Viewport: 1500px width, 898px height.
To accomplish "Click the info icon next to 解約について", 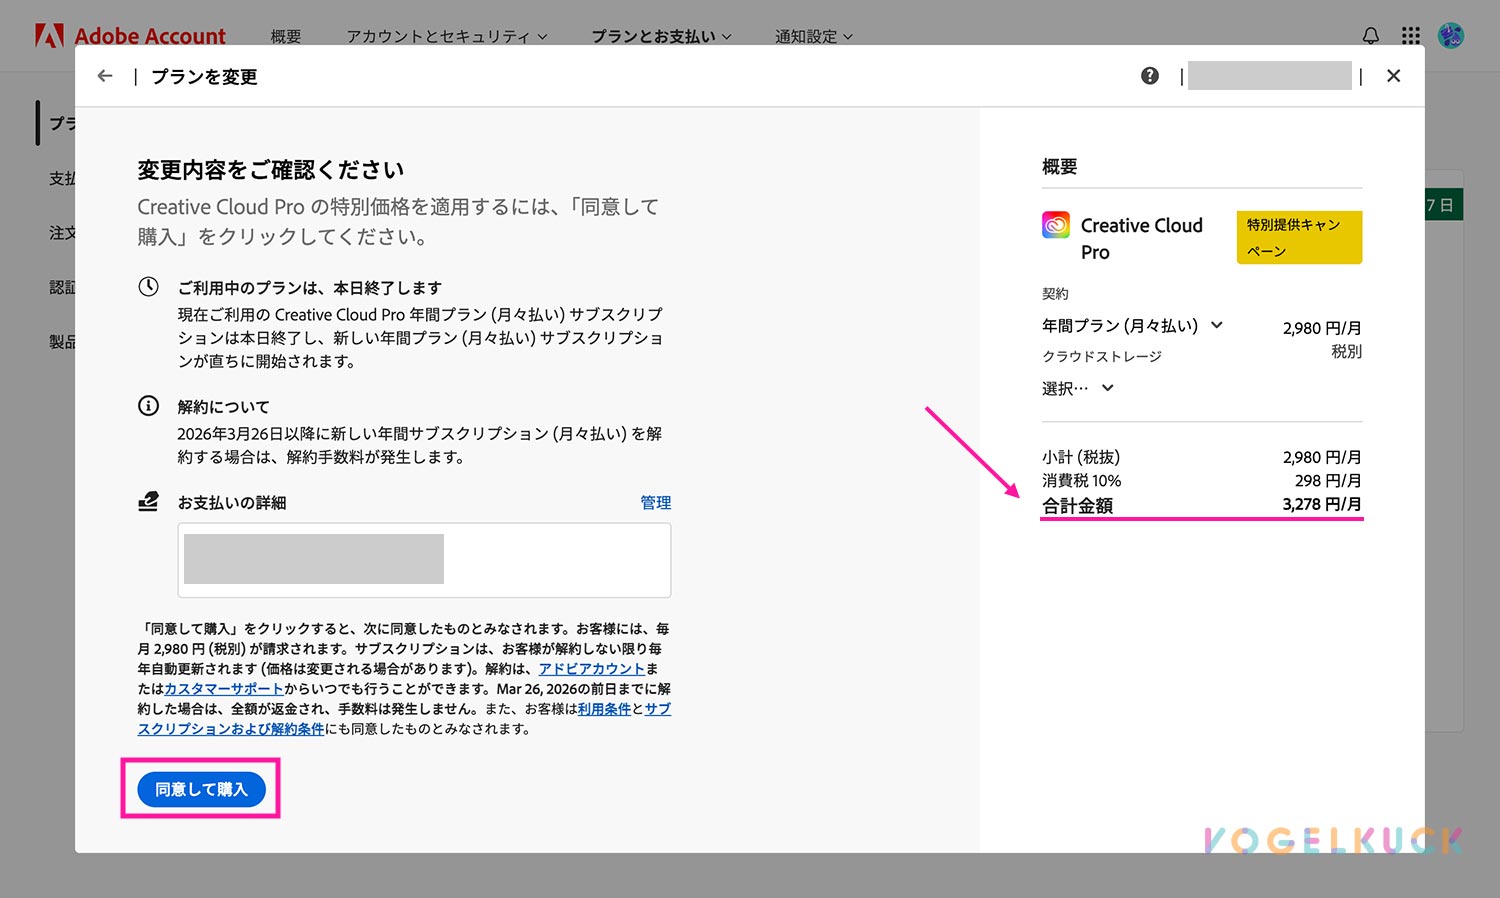I will 148,405.
